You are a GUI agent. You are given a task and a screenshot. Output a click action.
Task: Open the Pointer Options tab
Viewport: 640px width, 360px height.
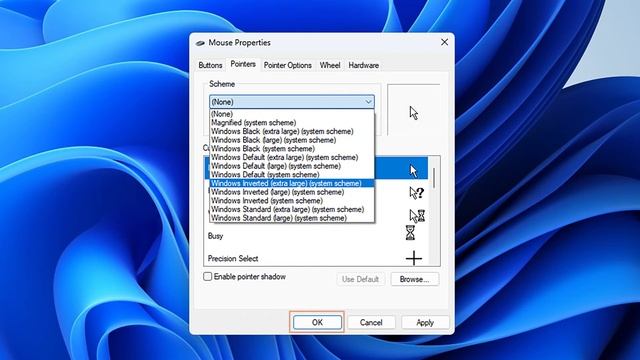287,65
